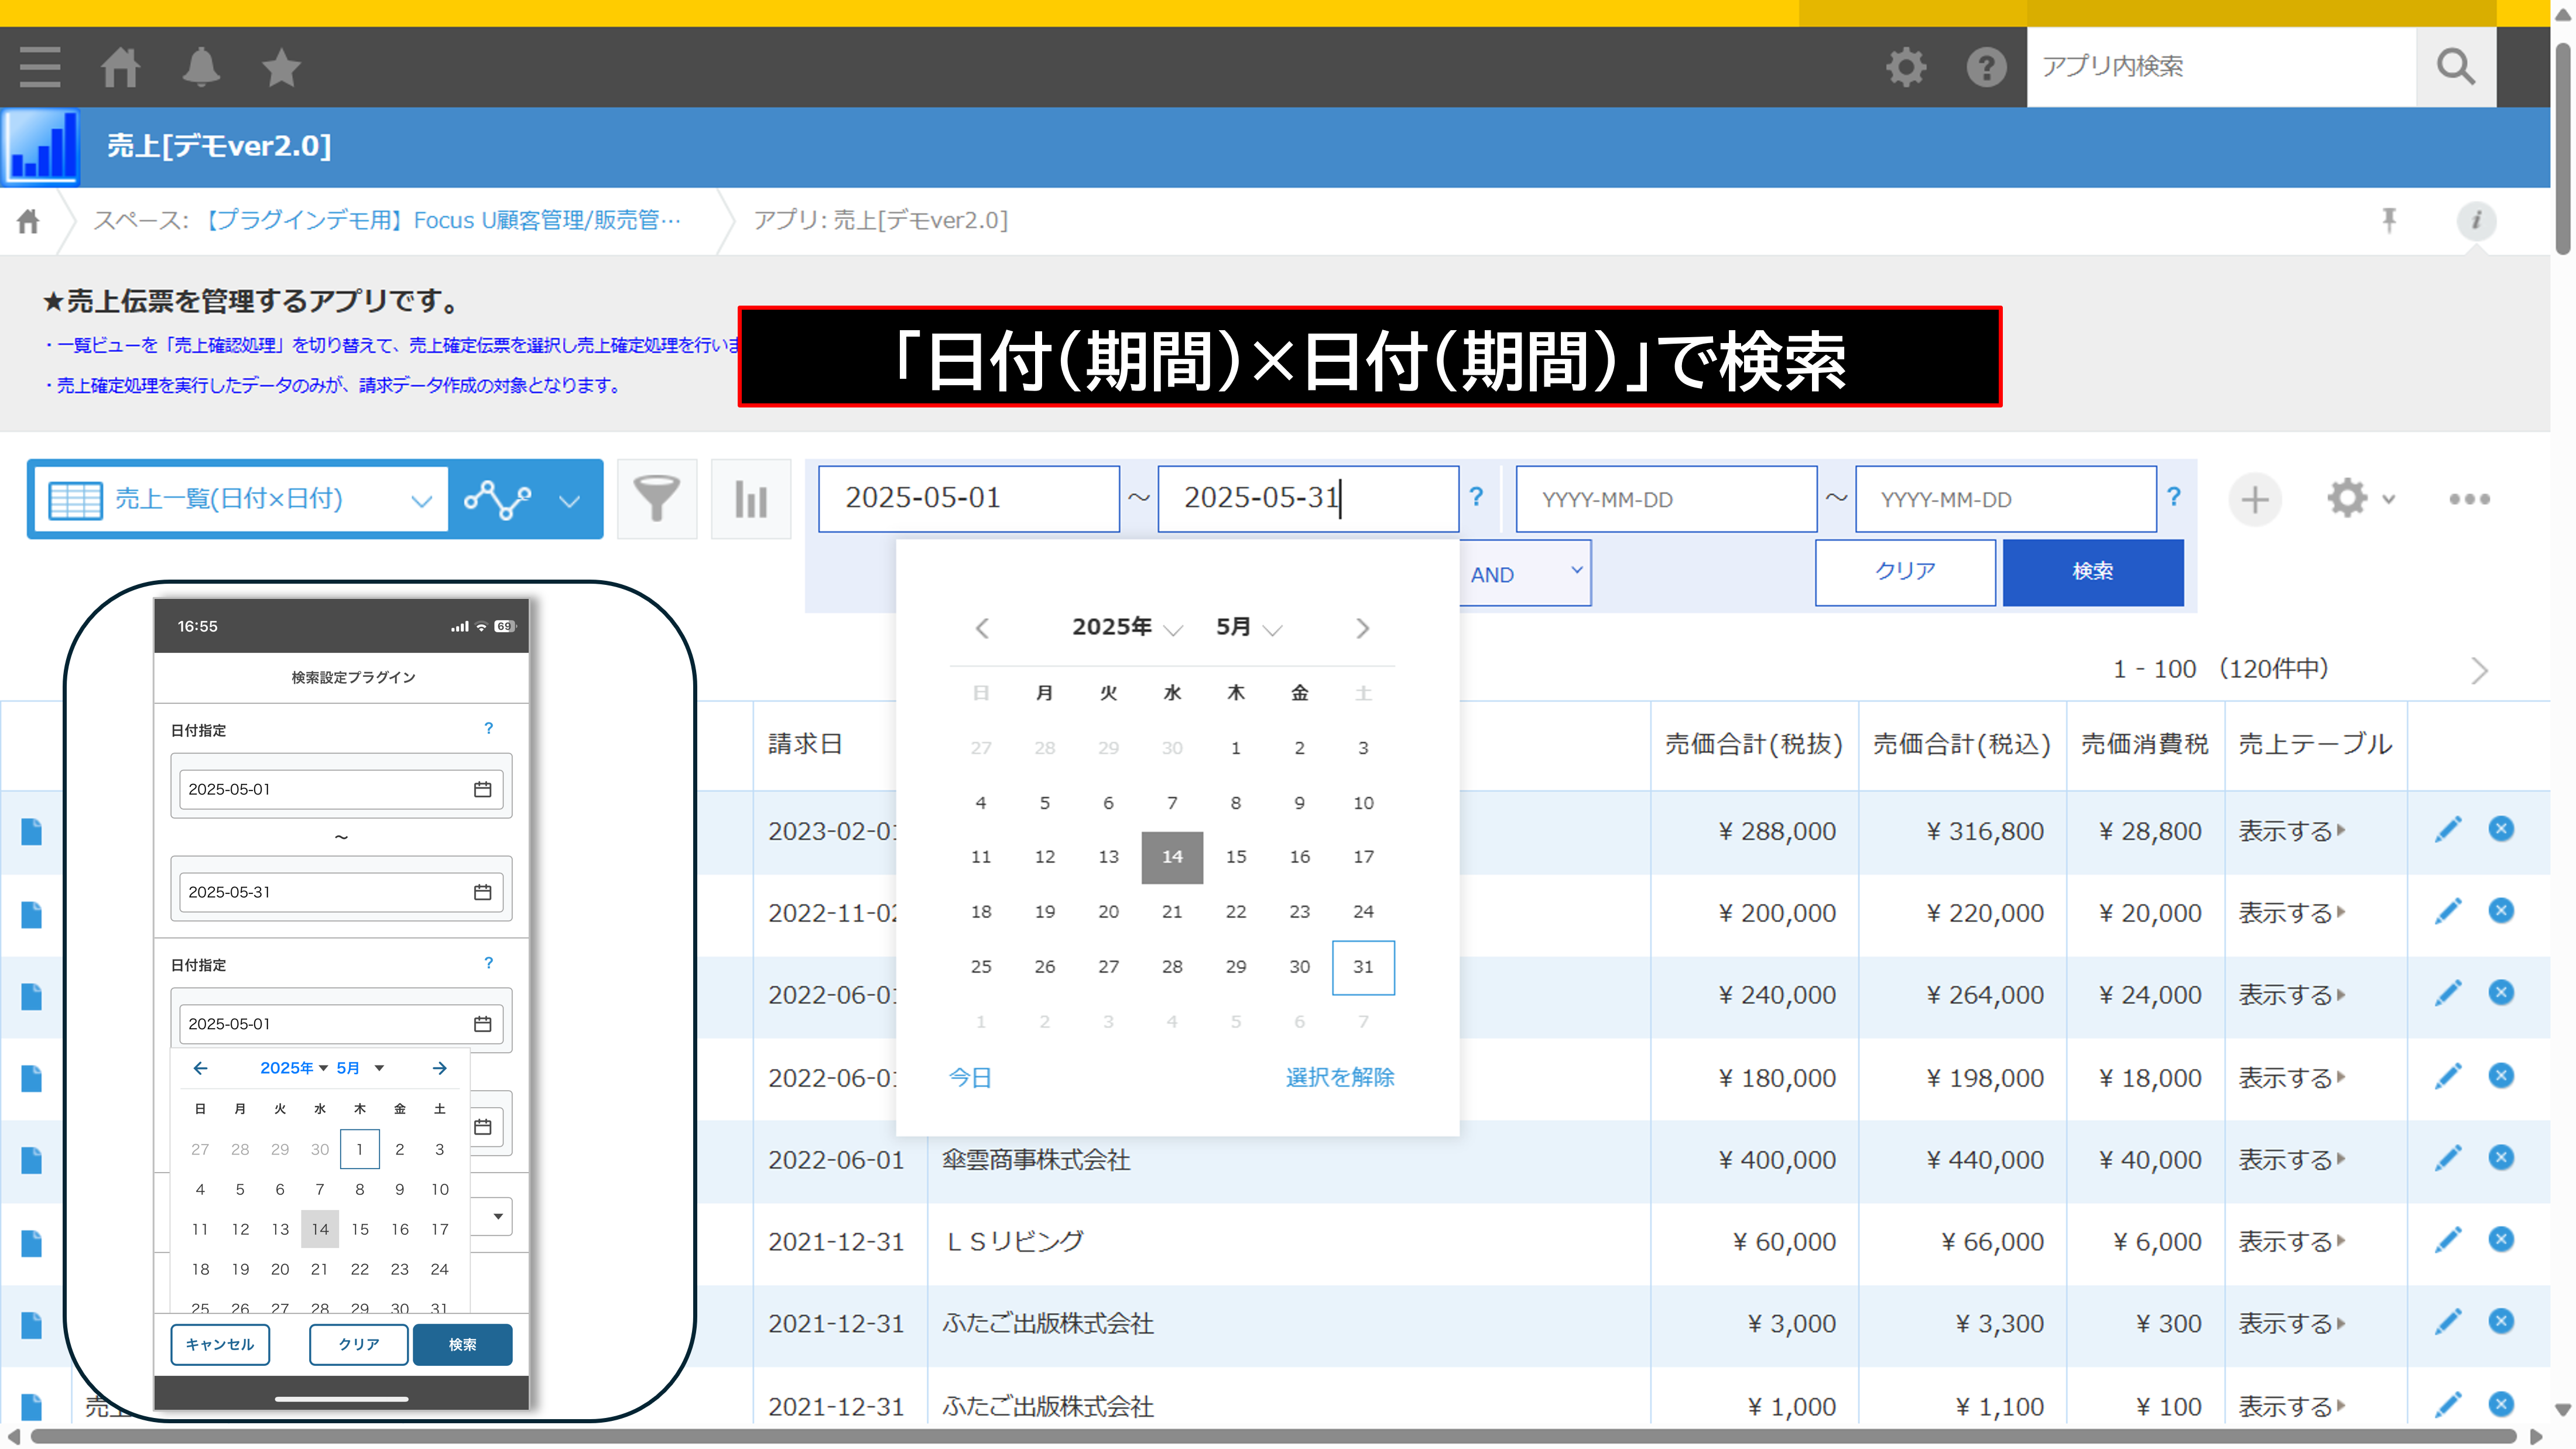
Task: Delete the ¥ 240,000 row
Action: pos(2501,993)
